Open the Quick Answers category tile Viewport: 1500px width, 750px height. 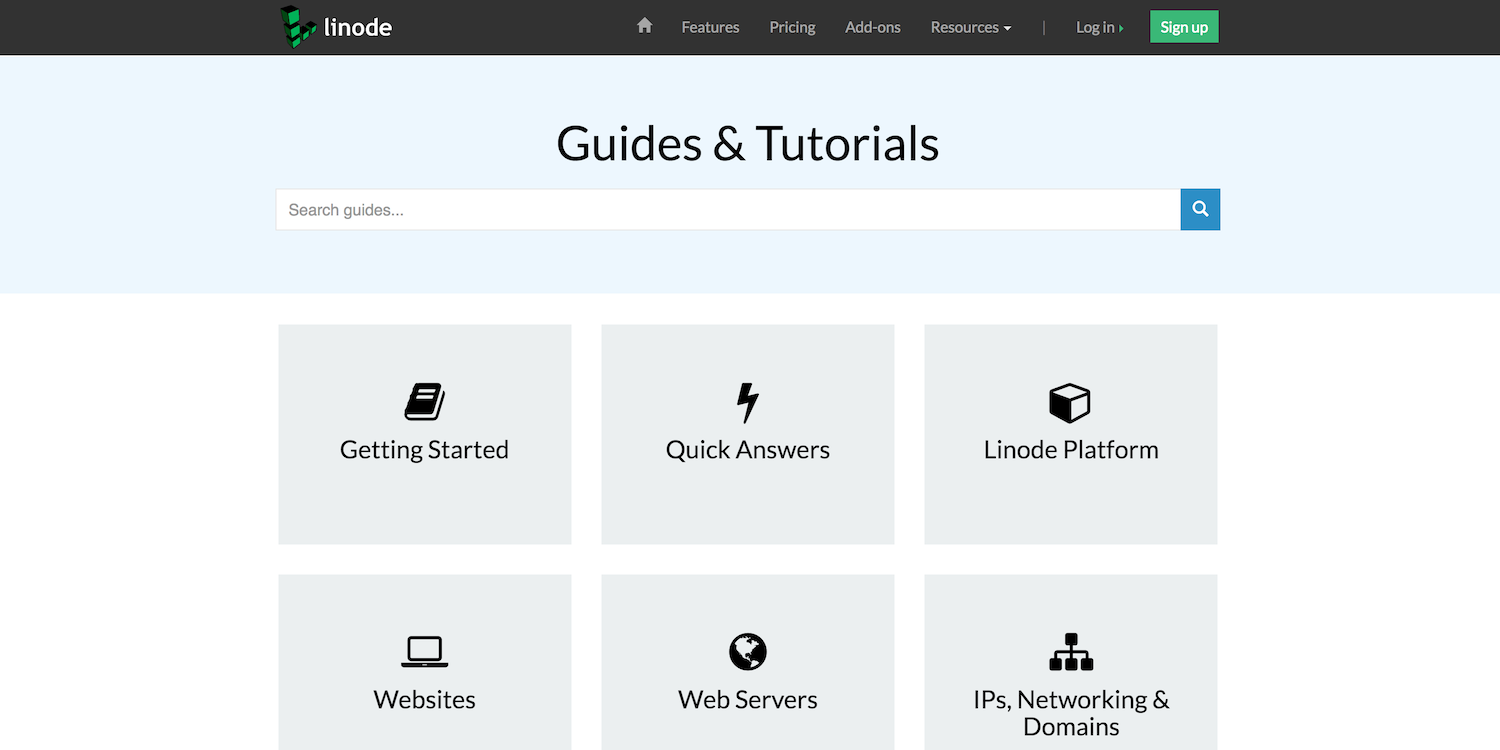point(747,434)
